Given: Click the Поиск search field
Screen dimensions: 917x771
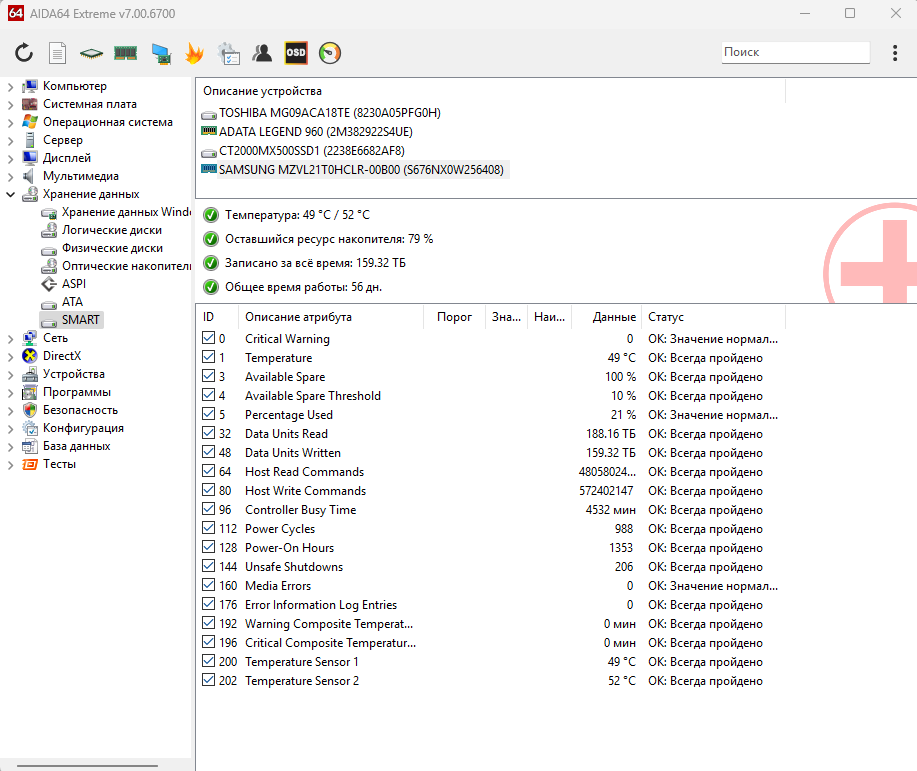Looking at the screenshot, I should tap(795, 52).
